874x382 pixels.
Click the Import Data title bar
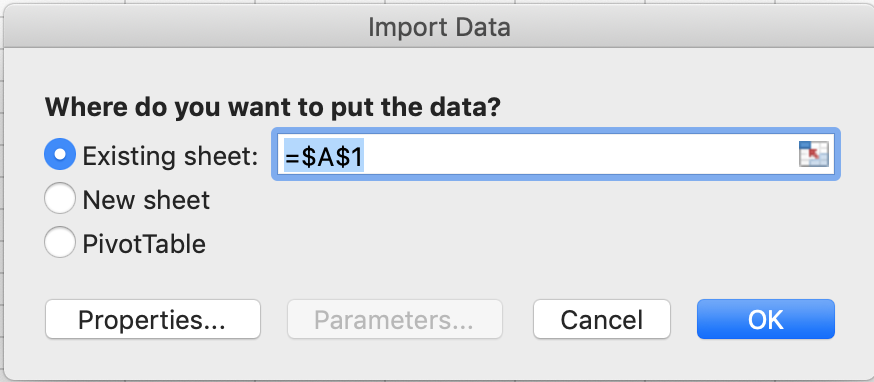coord(439,27)
